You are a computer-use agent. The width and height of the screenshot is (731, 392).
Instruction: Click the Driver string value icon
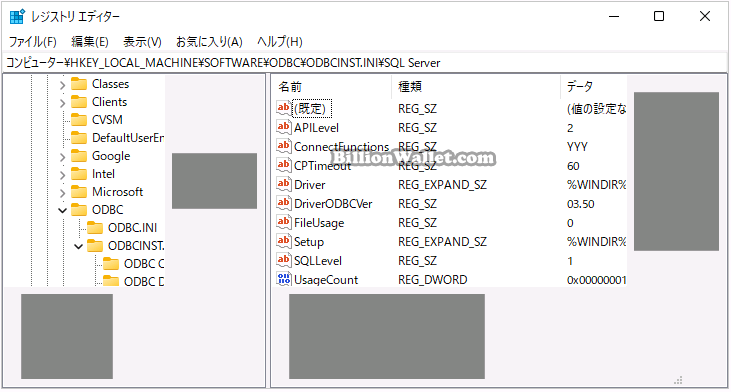click(283, 184)
